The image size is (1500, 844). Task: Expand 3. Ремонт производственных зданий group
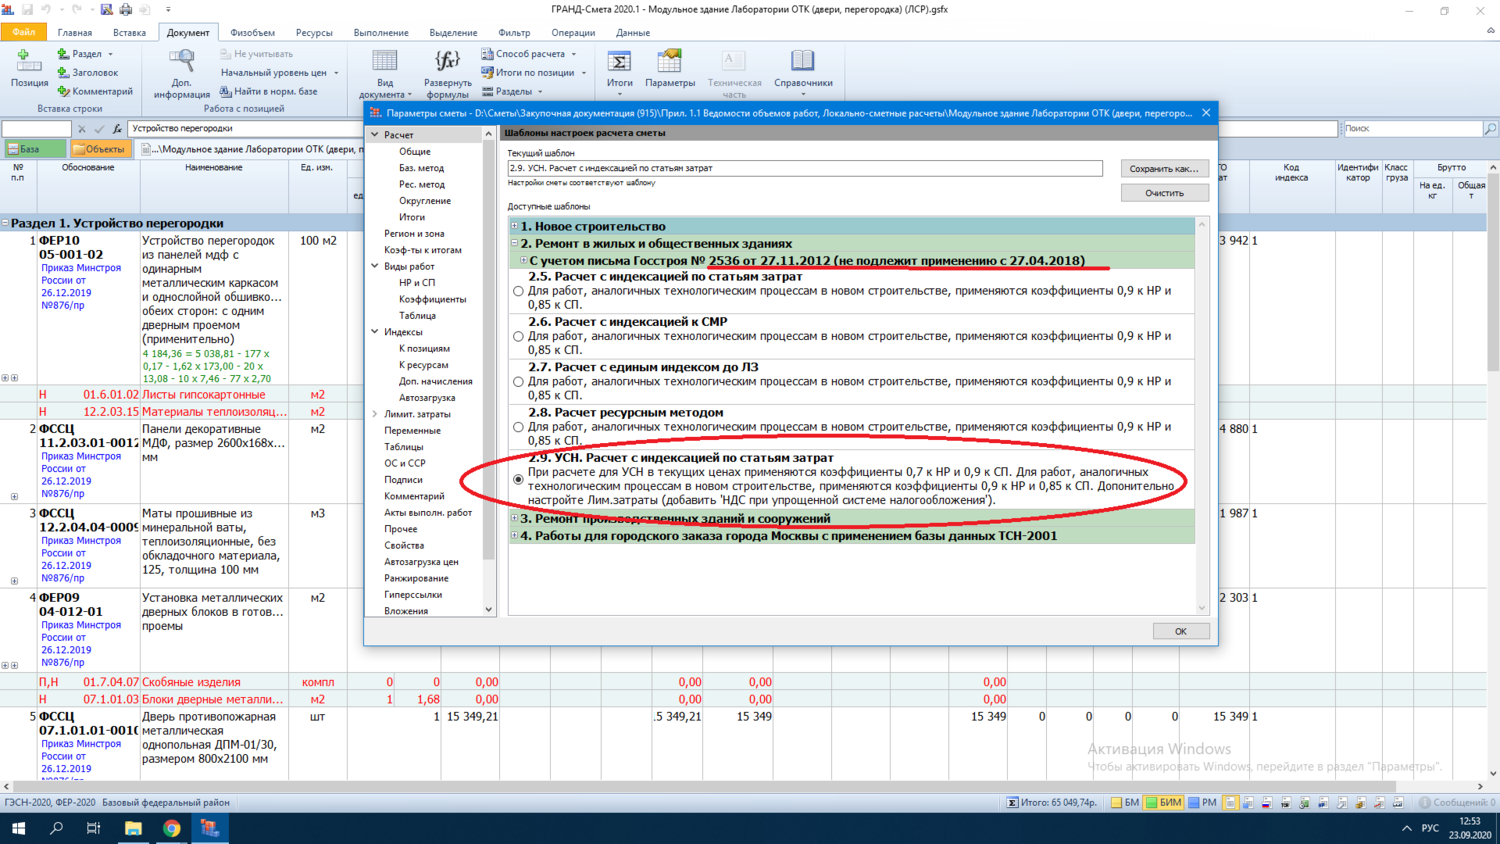pyautogui.click(x=515, y=519)
